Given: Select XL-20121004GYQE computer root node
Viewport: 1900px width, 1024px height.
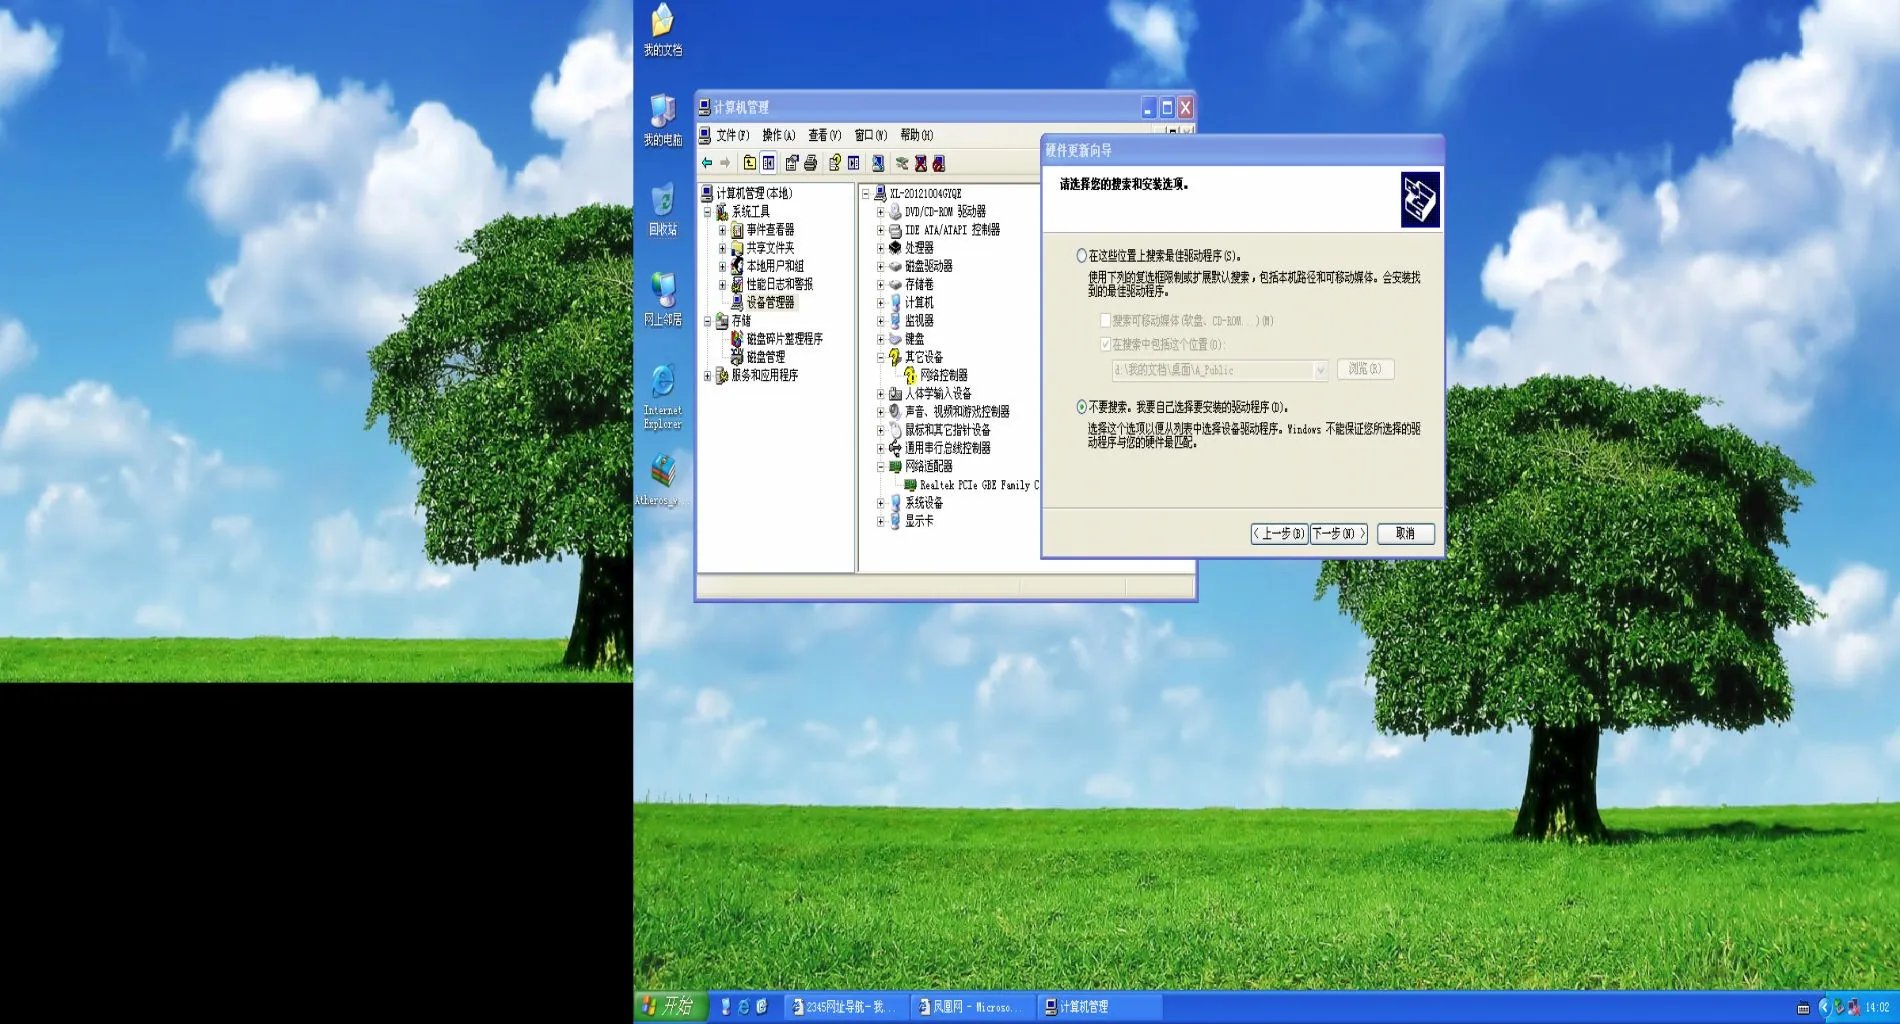Looking at the screenshot, I should (926, 194).
